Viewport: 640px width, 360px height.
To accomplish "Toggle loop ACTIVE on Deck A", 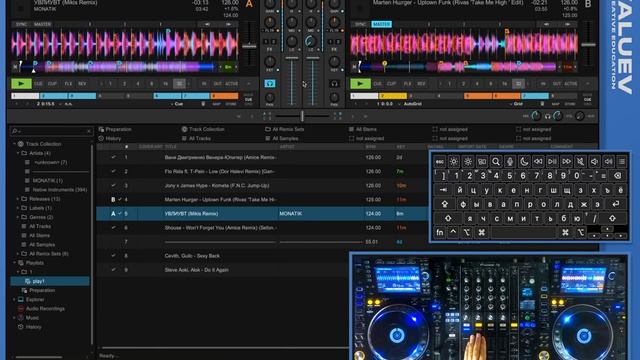I will [x=231, y=84].
